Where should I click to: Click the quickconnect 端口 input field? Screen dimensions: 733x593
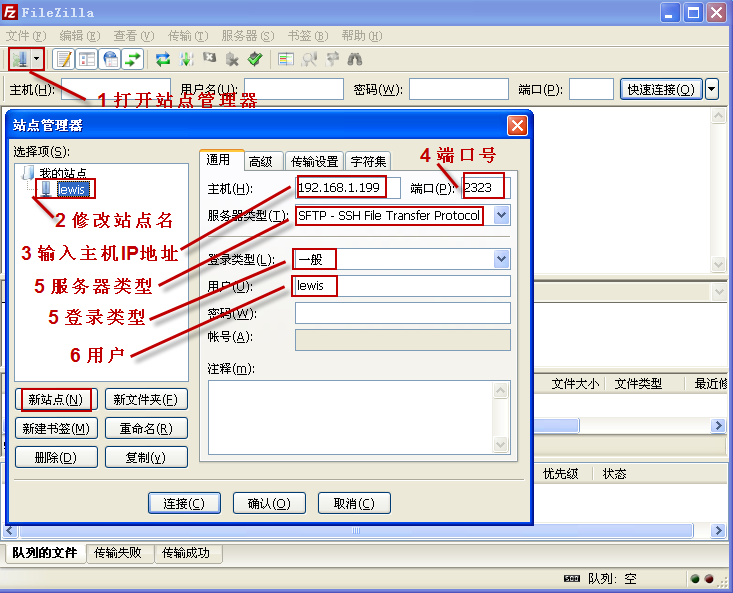click(x=591, y=89)
